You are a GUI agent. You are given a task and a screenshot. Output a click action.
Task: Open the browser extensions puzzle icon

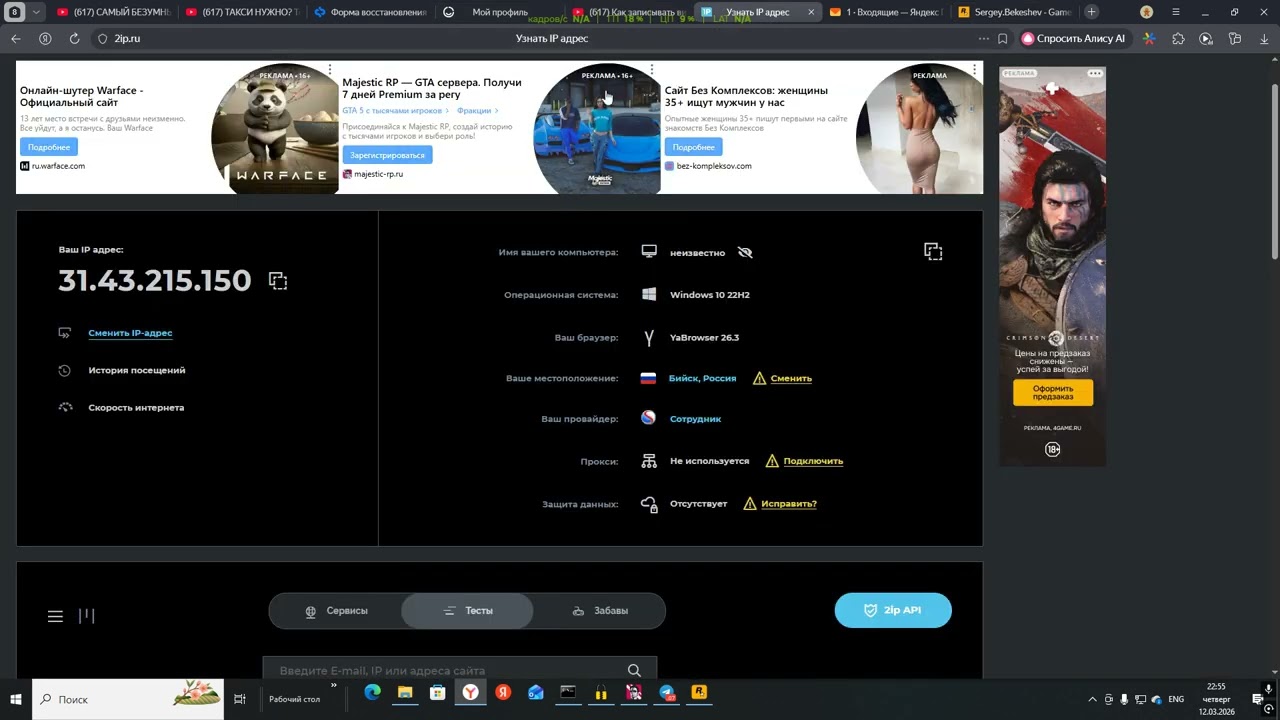click(1178, 39)
